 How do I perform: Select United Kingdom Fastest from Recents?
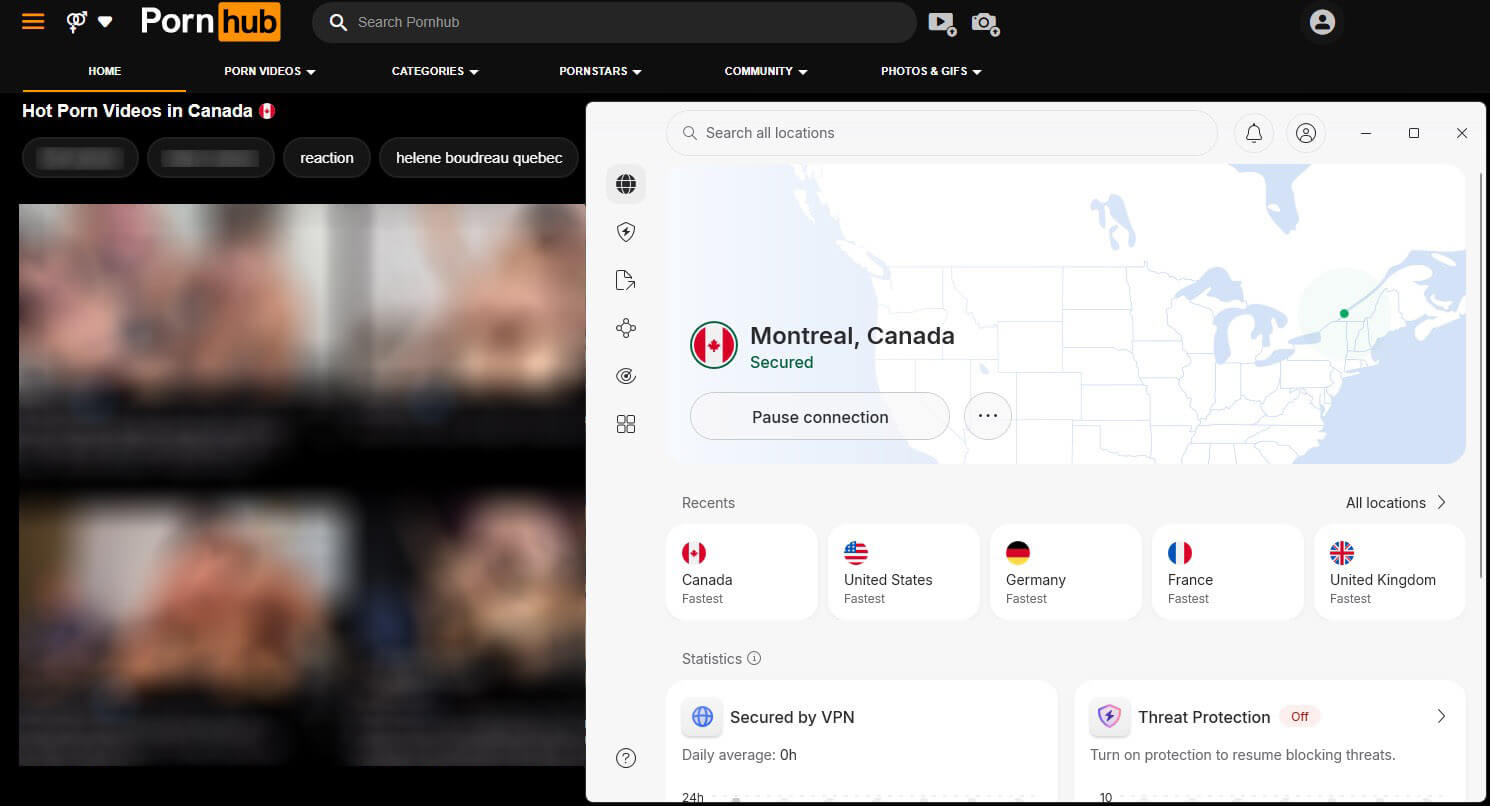coord(1390,573)
